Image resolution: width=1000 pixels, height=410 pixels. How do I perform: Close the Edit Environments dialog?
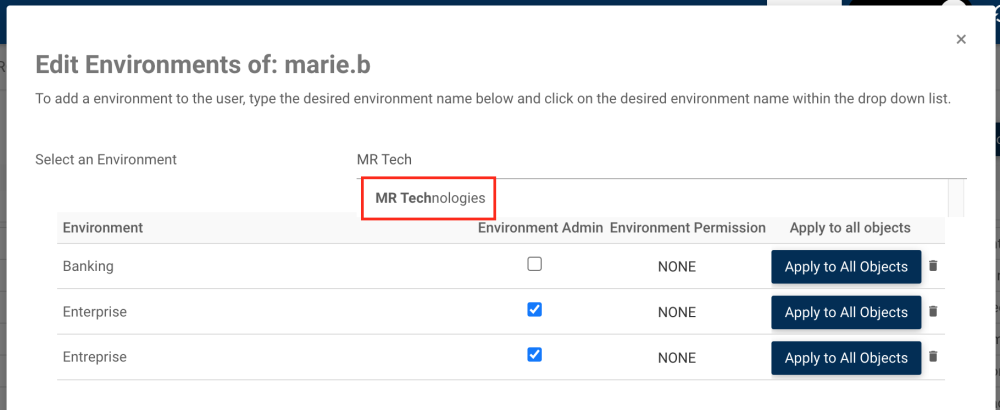961,39
